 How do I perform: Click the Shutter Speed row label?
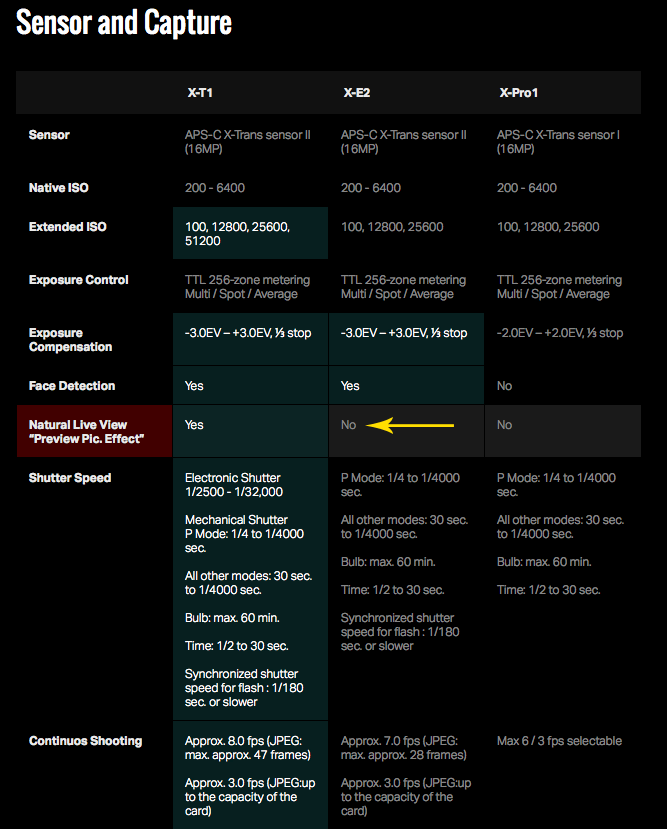click(x=70, y=478)
